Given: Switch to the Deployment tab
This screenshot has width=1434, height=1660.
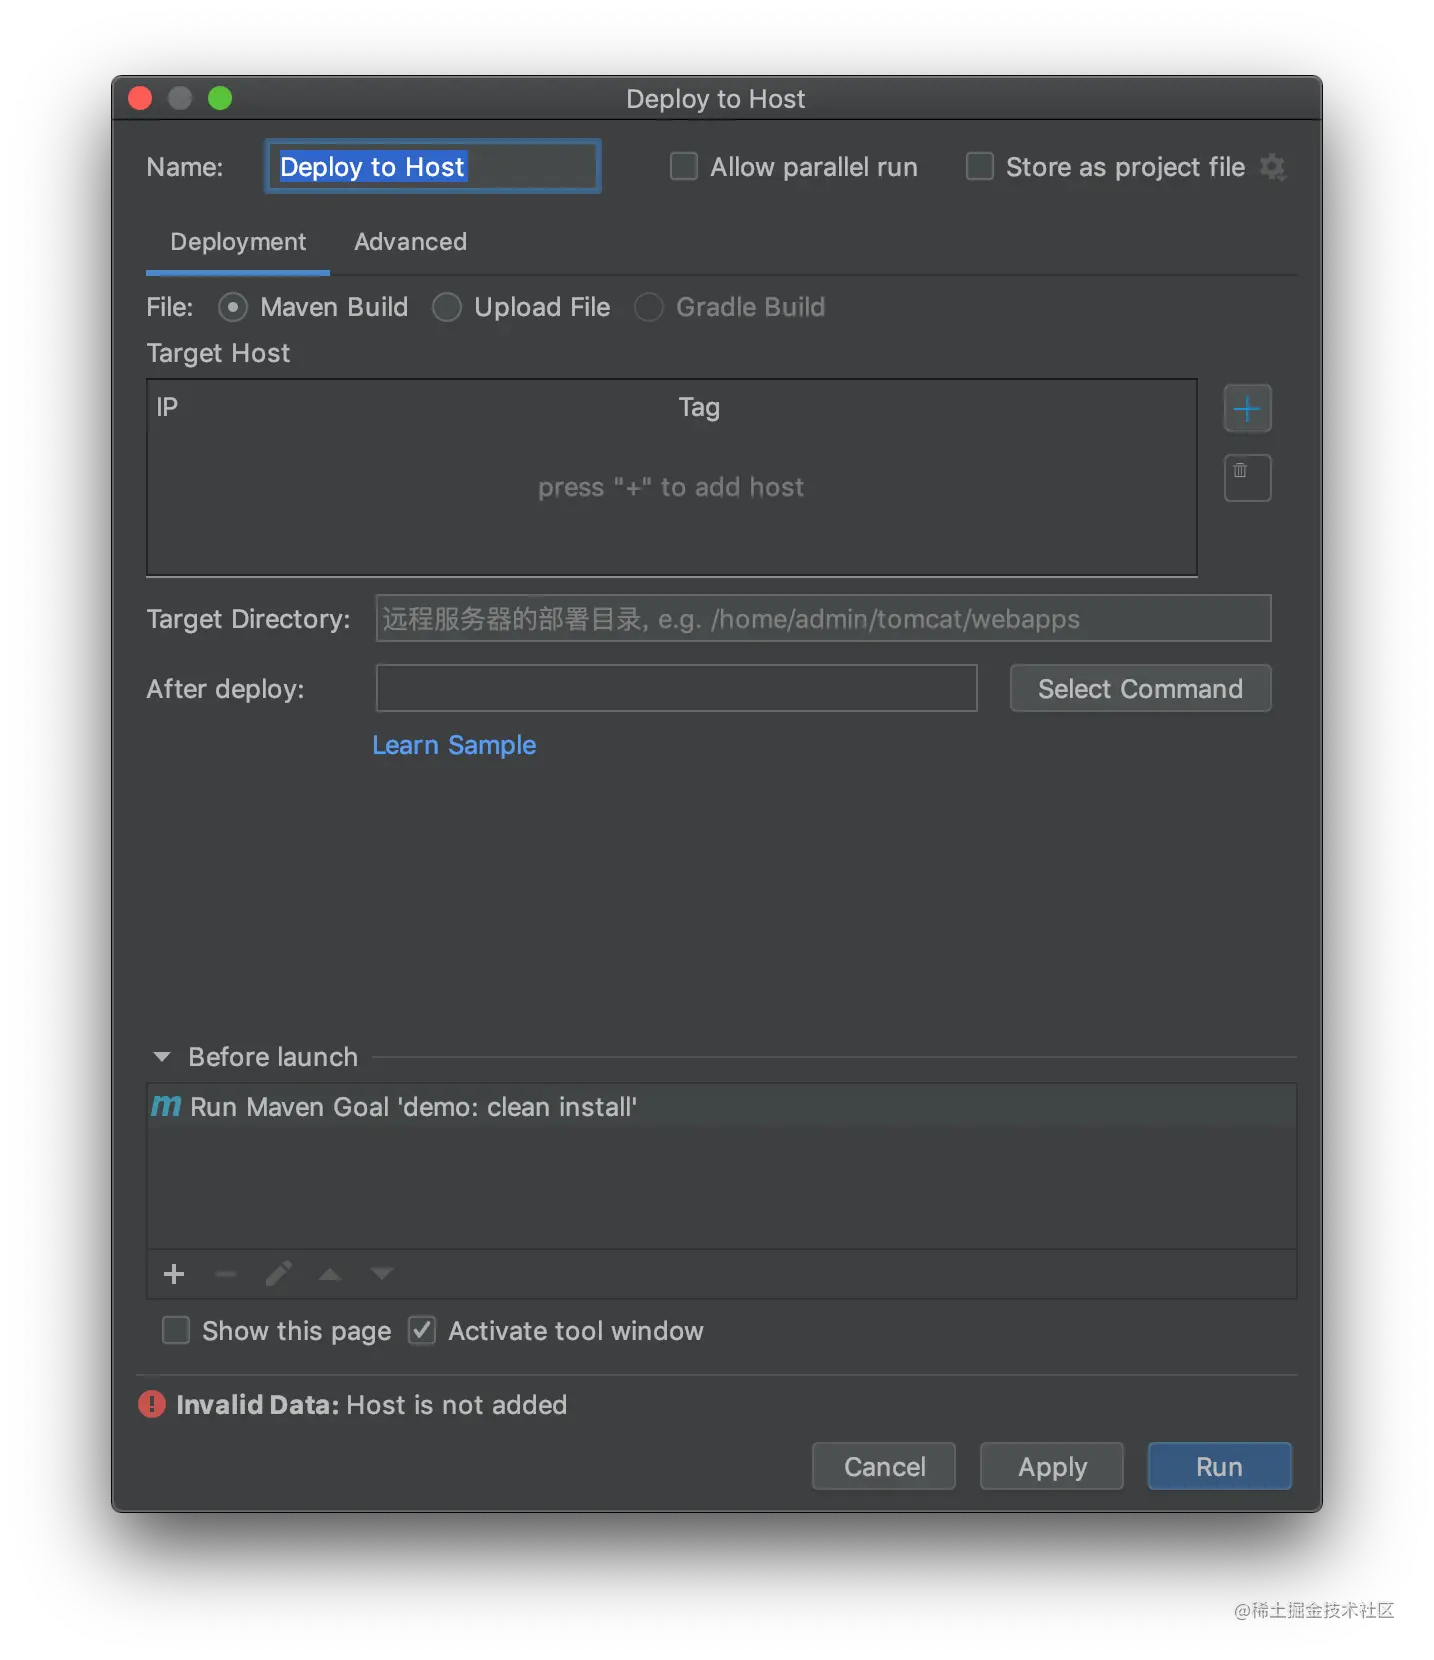Looking at the screenshot, I should [x=238, y=242].
